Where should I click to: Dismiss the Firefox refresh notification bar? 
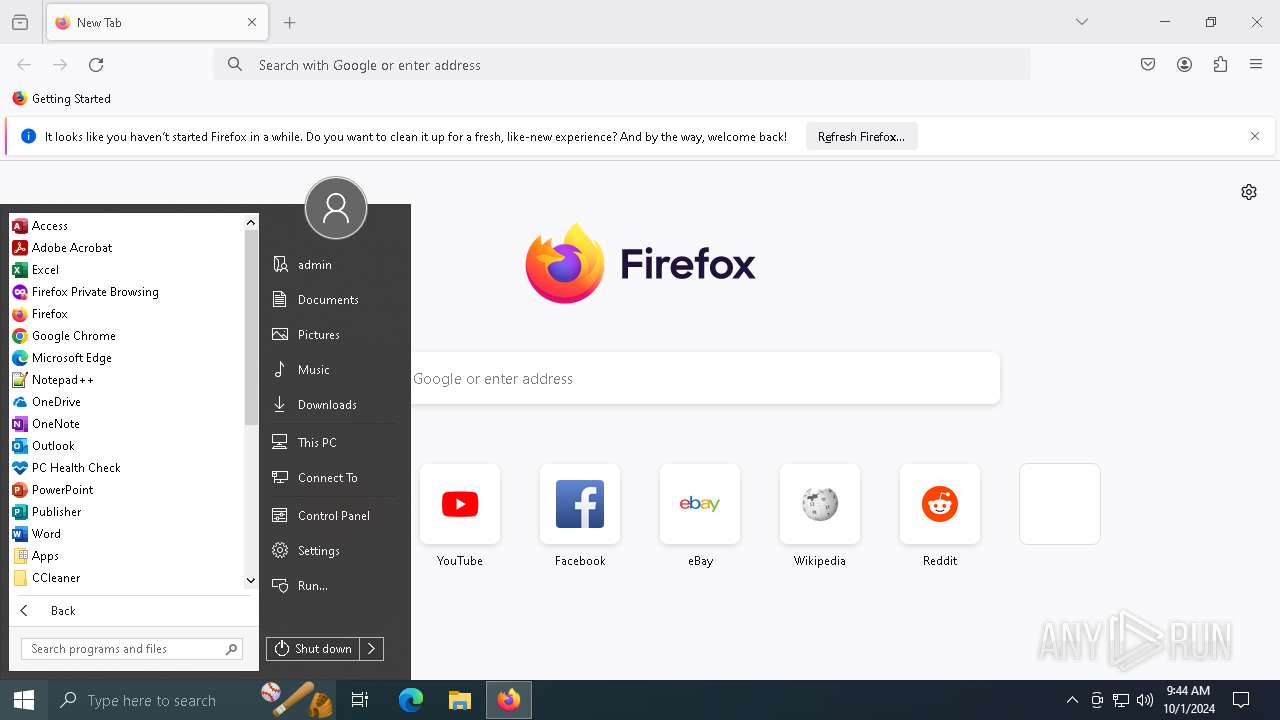tap(1255, 136)
